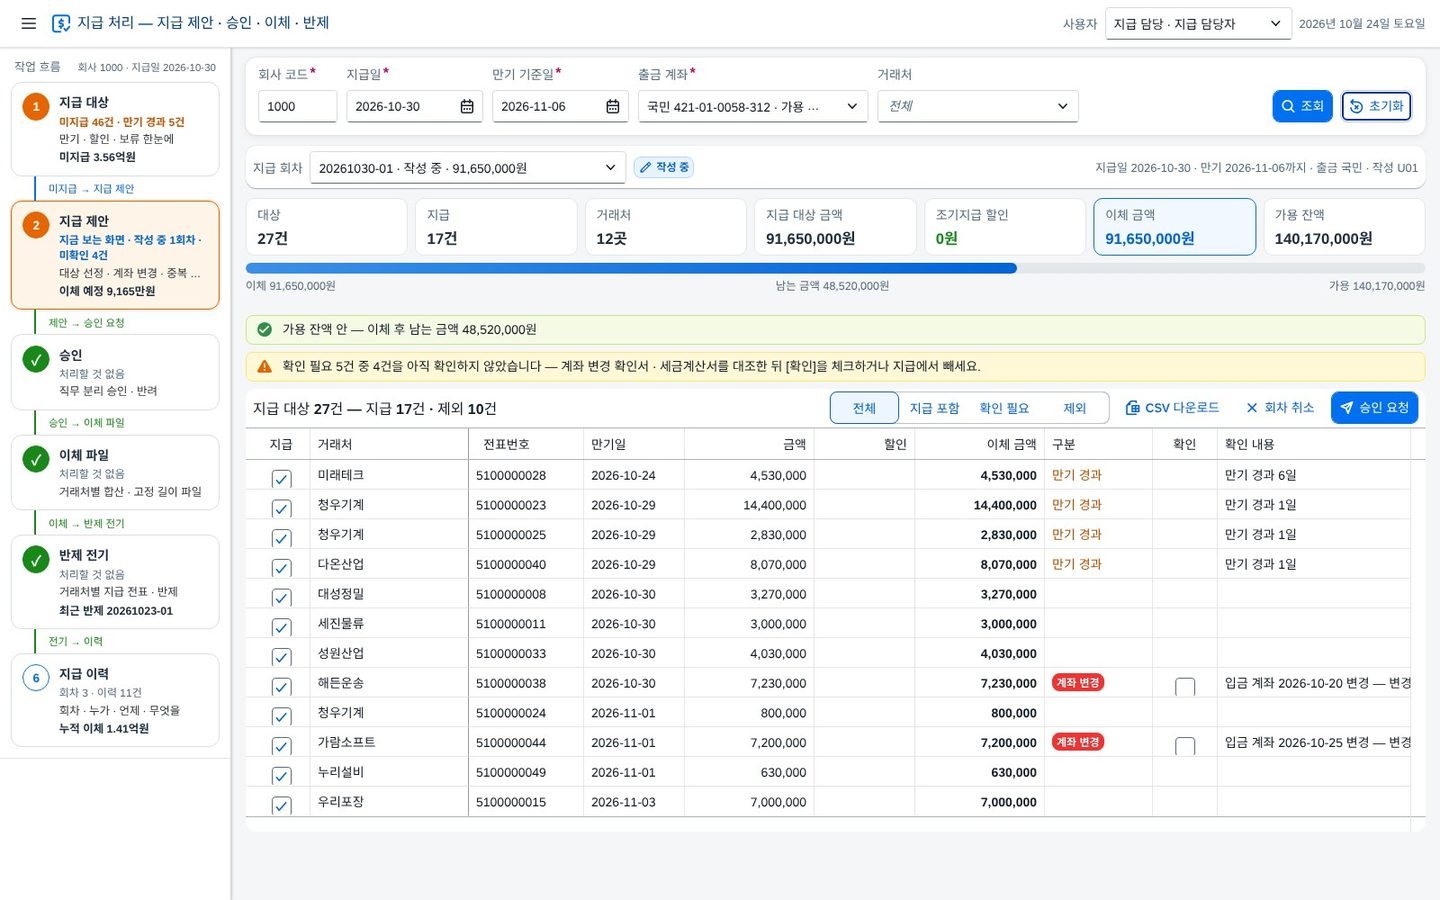
Task: Switch to the 지급 포함 tab
Action: [934, 408]
